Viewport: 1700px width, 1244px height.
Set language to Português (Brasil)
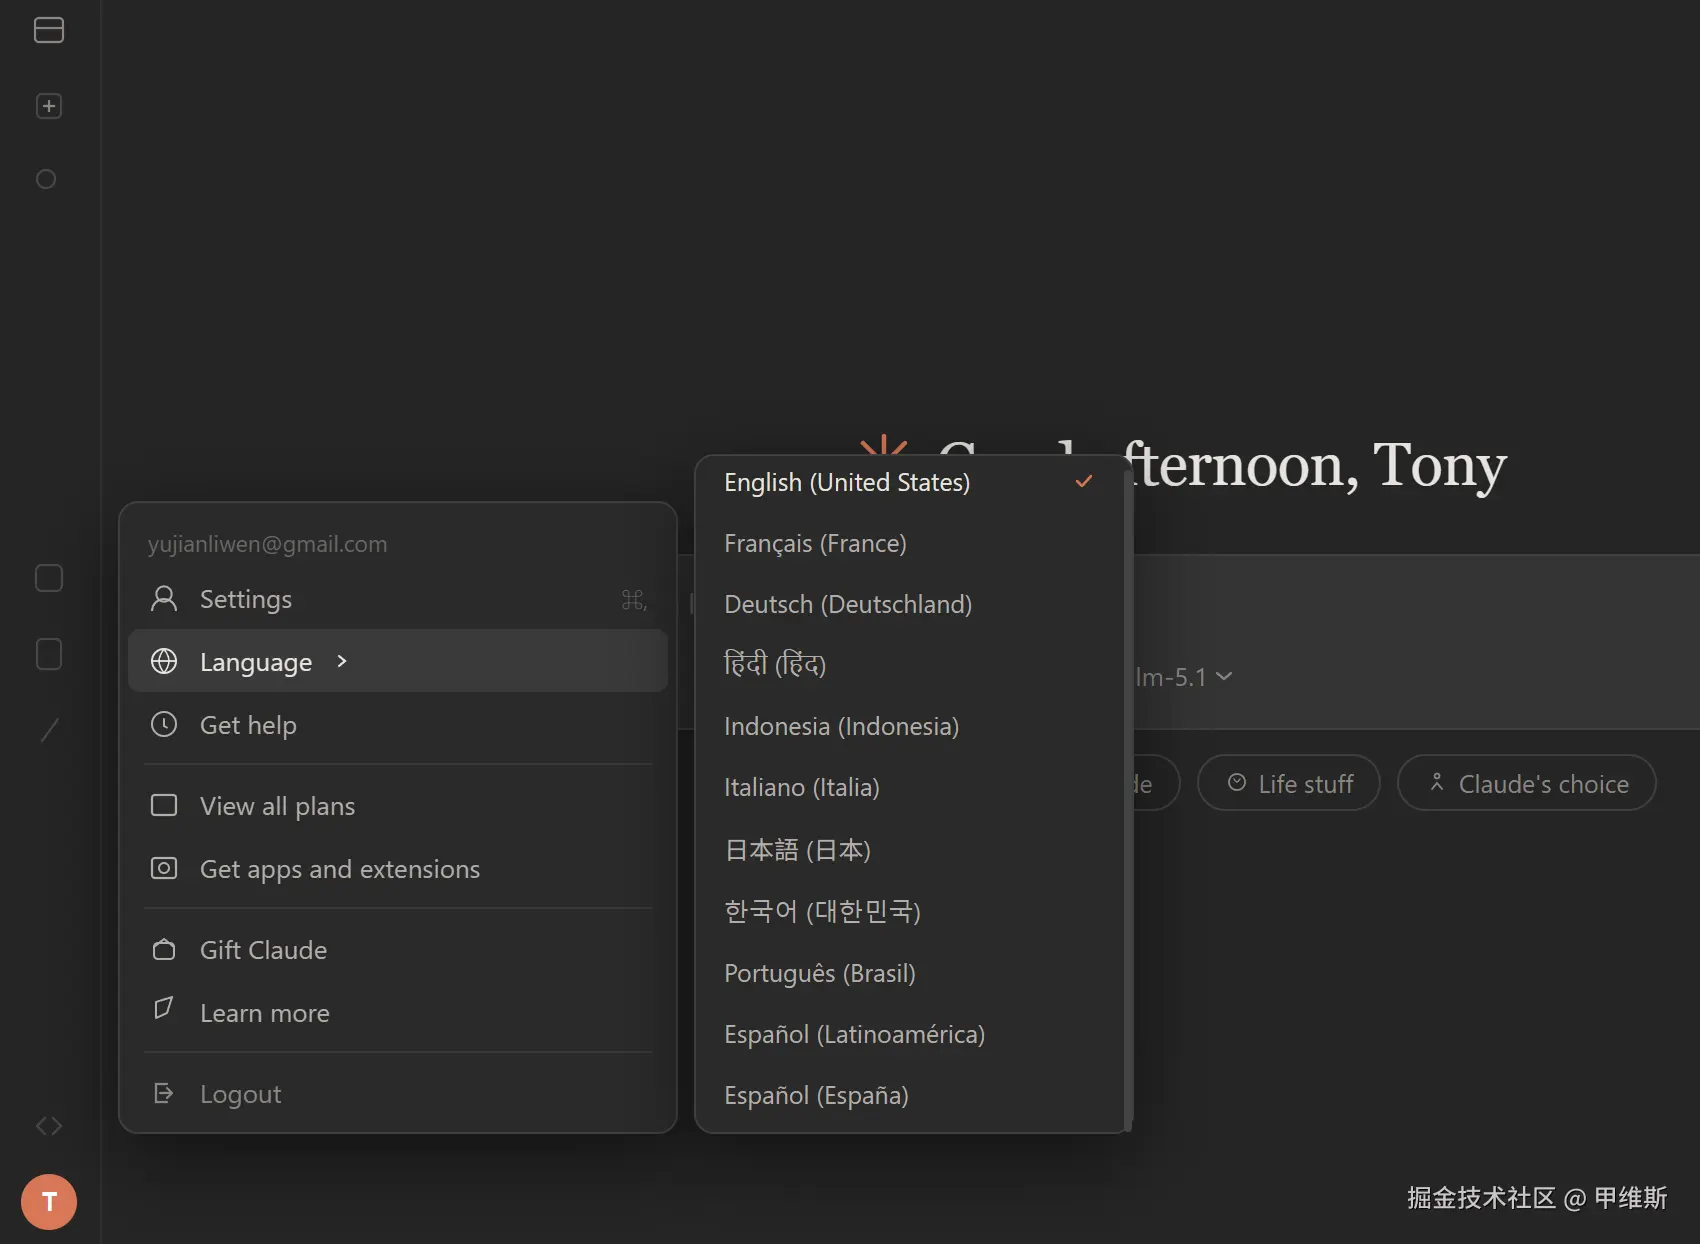pos(909,973)
